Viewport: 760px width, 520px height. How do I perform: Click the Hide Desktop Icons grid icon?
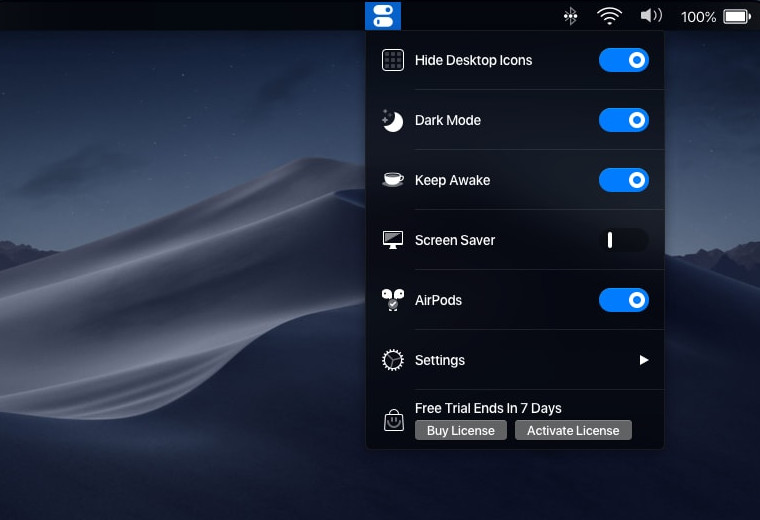point(393,60)
